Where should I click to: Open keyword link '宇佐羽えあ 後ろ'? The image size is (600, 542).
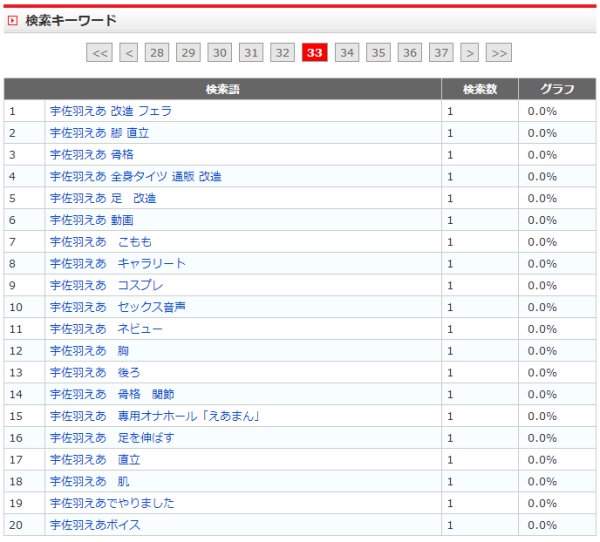[95, 373]
